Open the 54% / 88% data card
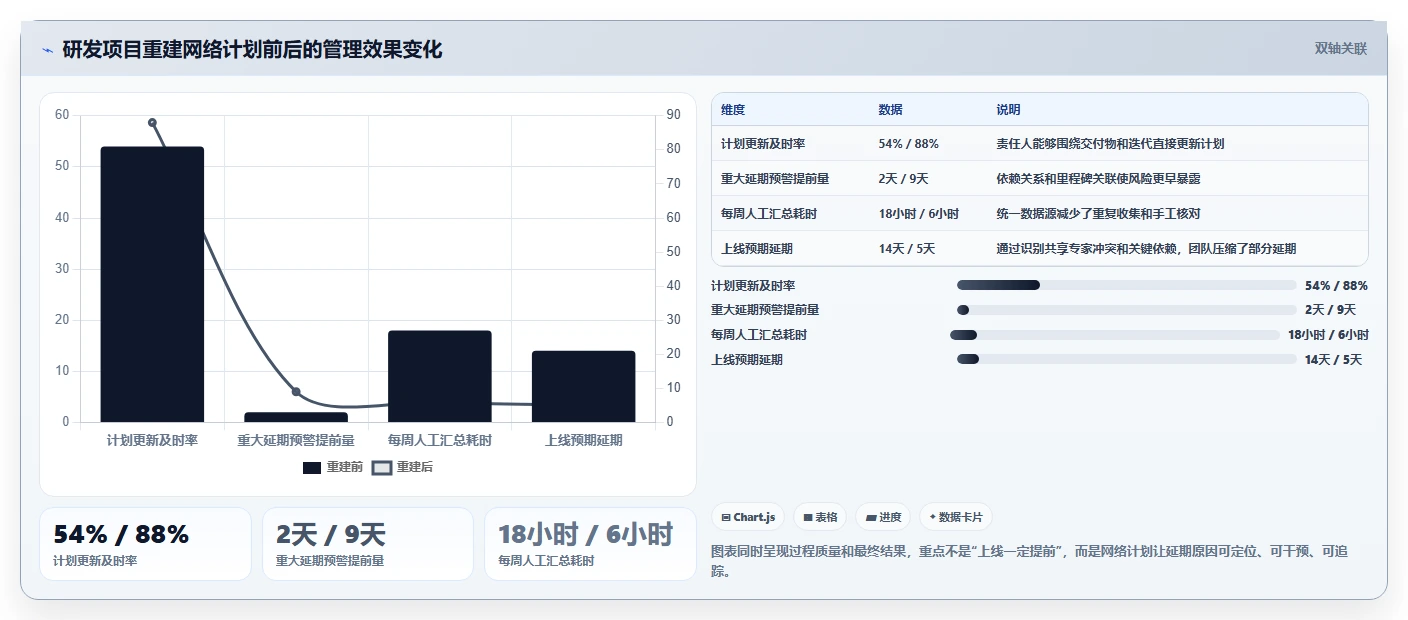Image resolution: width=1408 pixels, height=620 pixels. point(145,544)
